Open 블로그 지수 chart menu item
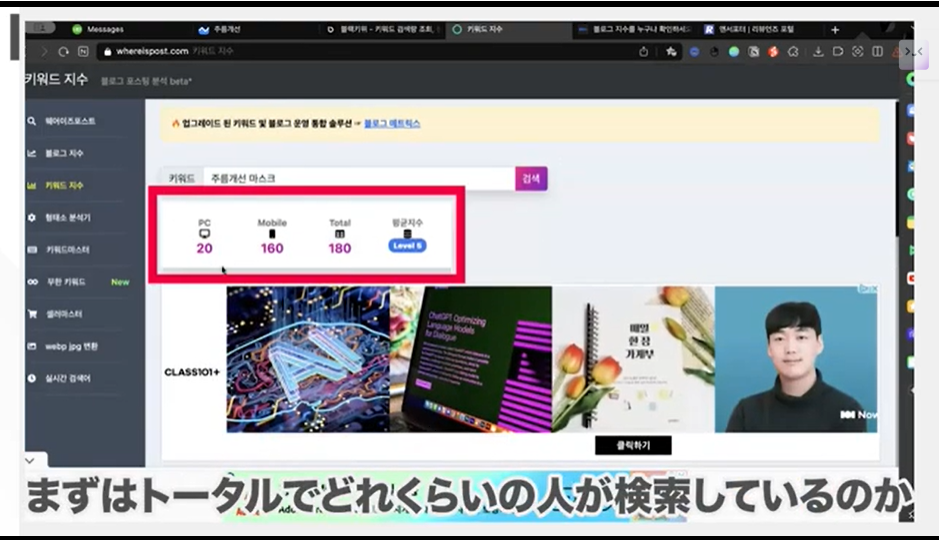 point(63,153)
